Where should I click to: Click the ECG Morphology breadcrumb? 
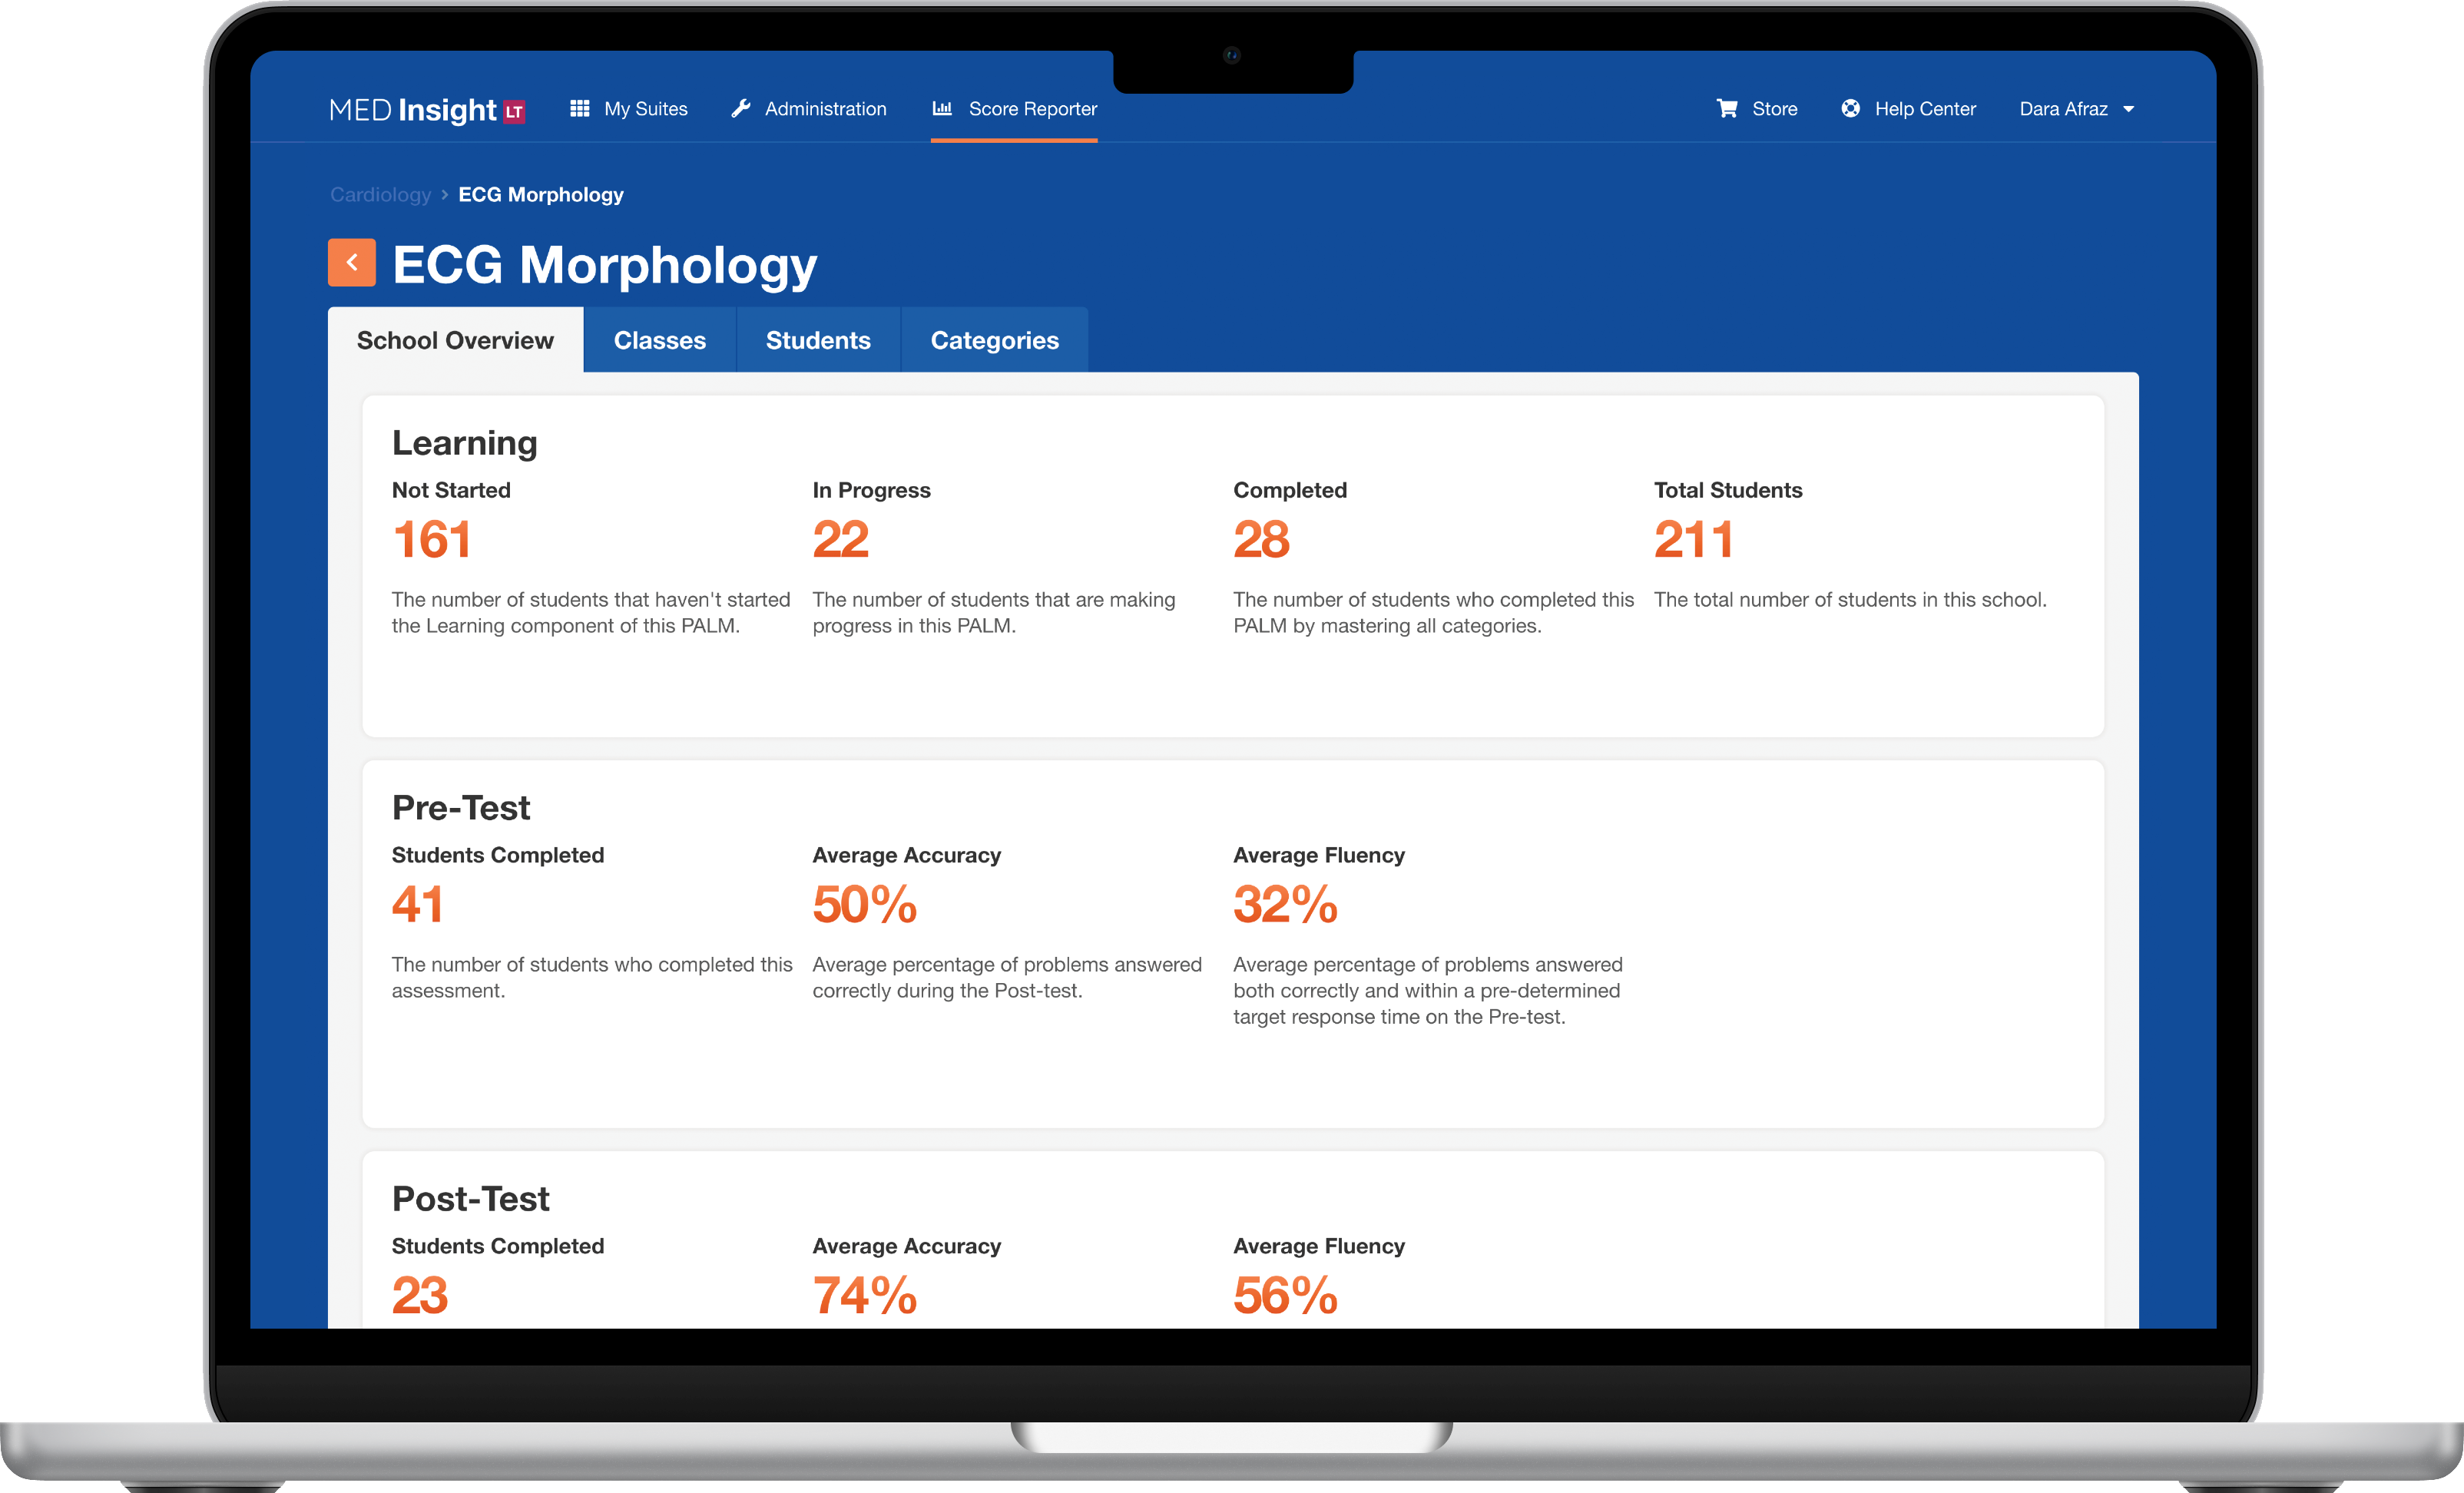coord(540,195)
